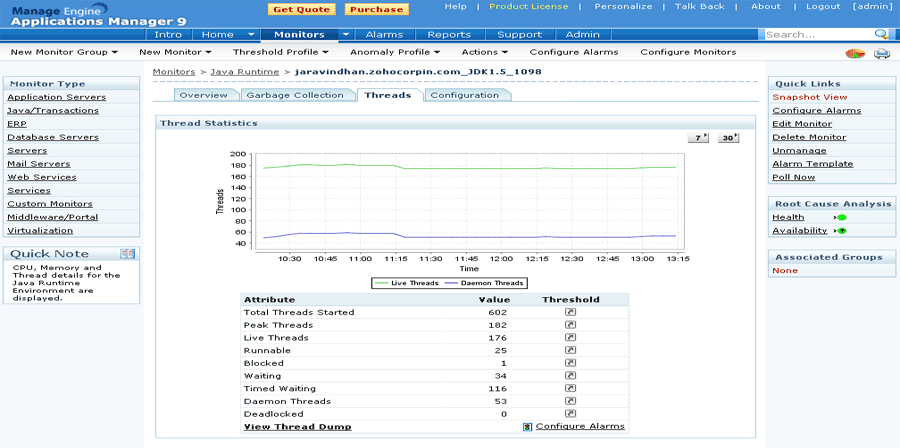Click threshold icon for Total Threads Started
Viewport: 900px width, 448px height.
pyautogui.click(x=570, y=312)
